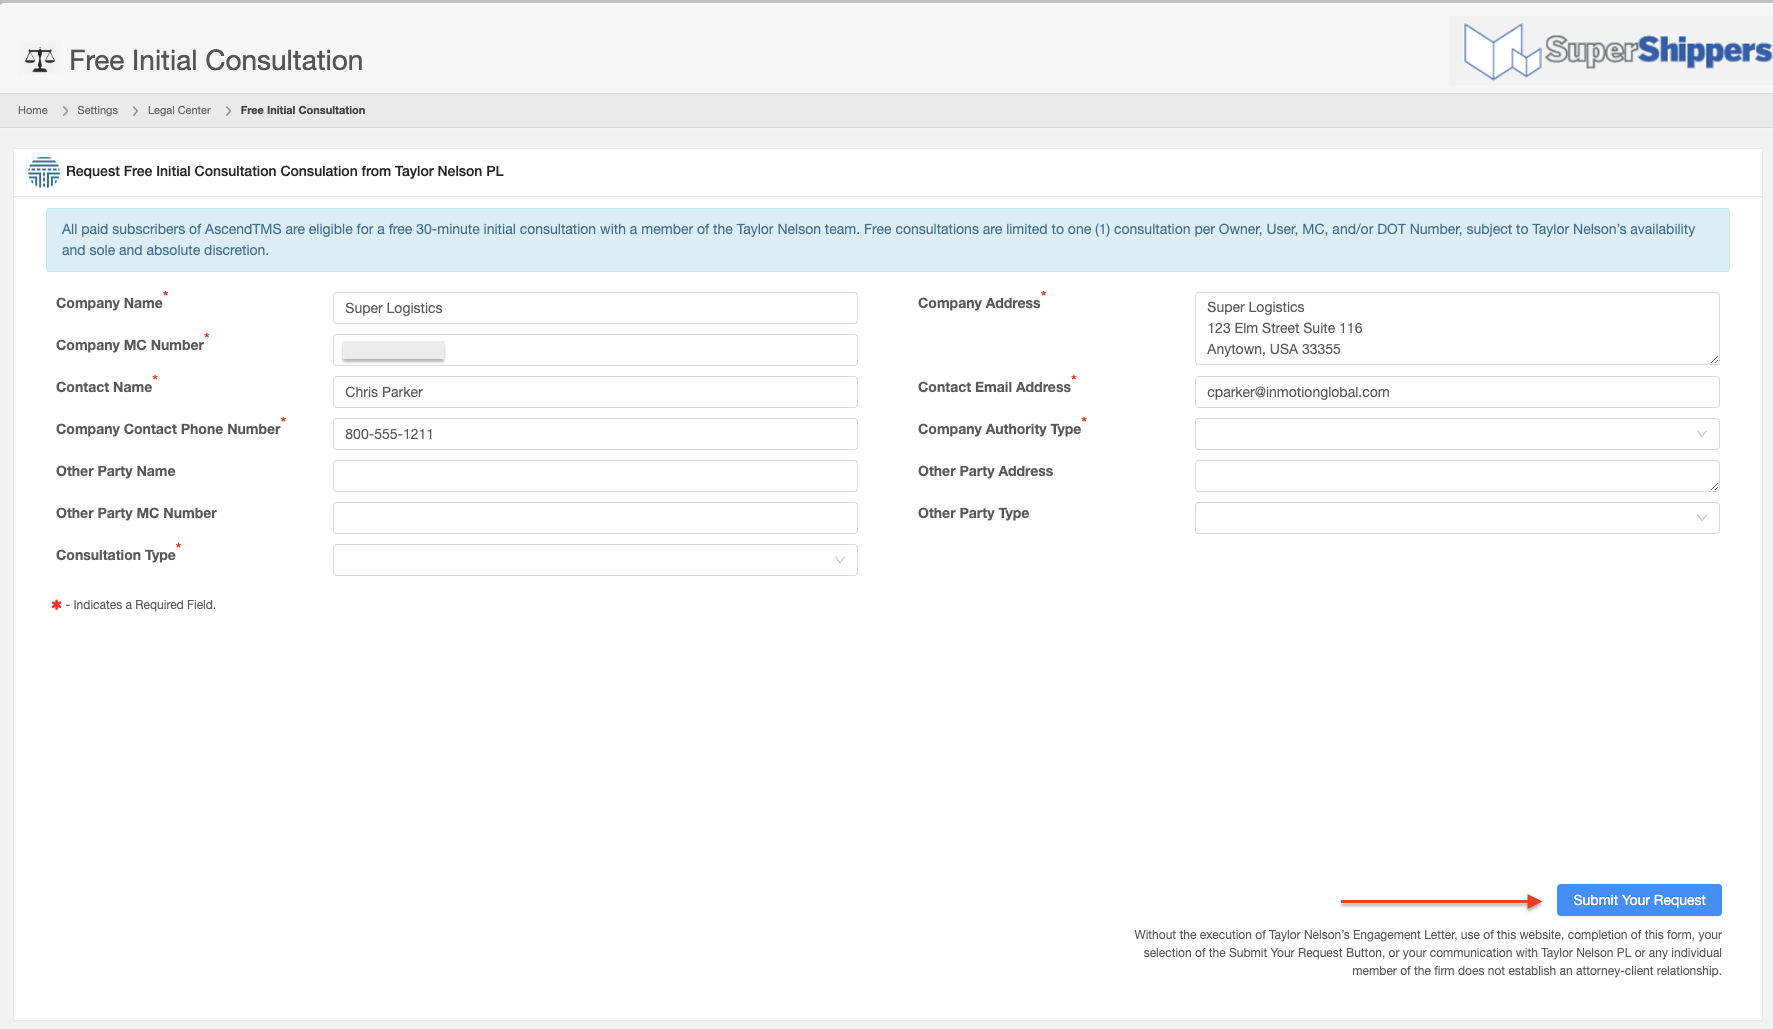Click the Contact Email Address field

point(1457,392)
